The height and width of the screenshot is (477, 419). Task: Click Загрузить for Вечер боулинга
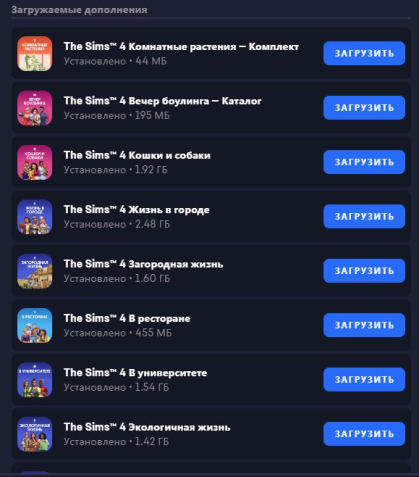tap(364, 108)
